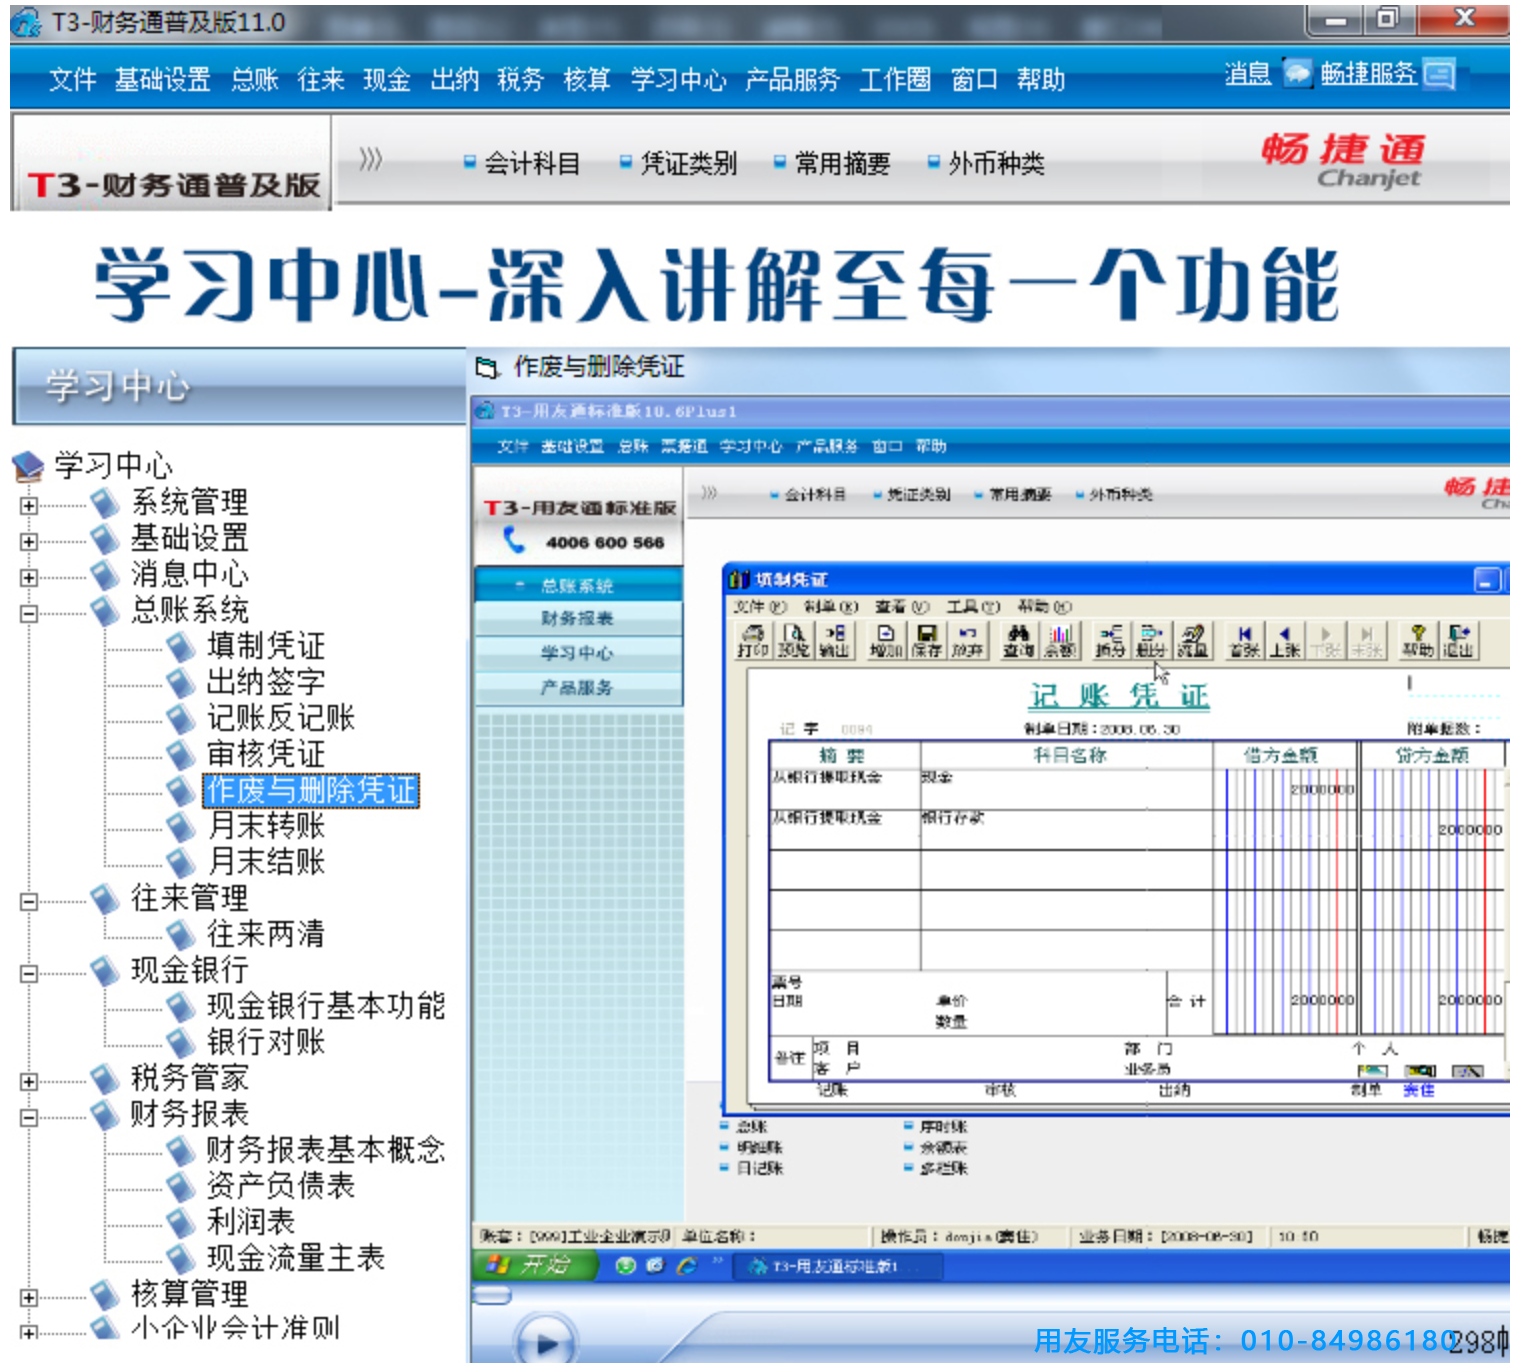Screen dimensions: 1525x1363
Task: Click the 消息 chat bubble icon
Action: [1297, 73]
